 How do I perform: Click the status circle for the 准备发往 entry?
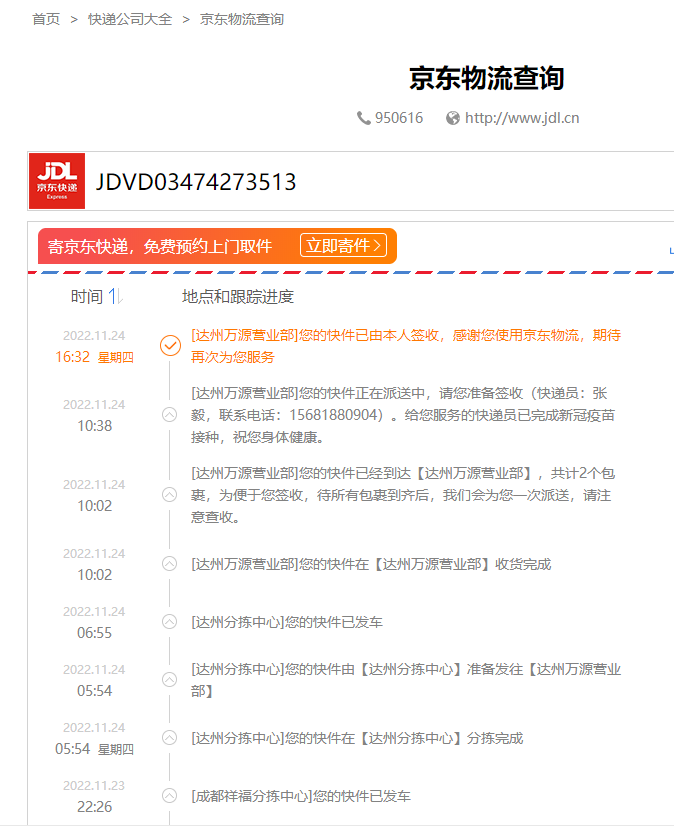pyautogui.click(x=169, y=679)
